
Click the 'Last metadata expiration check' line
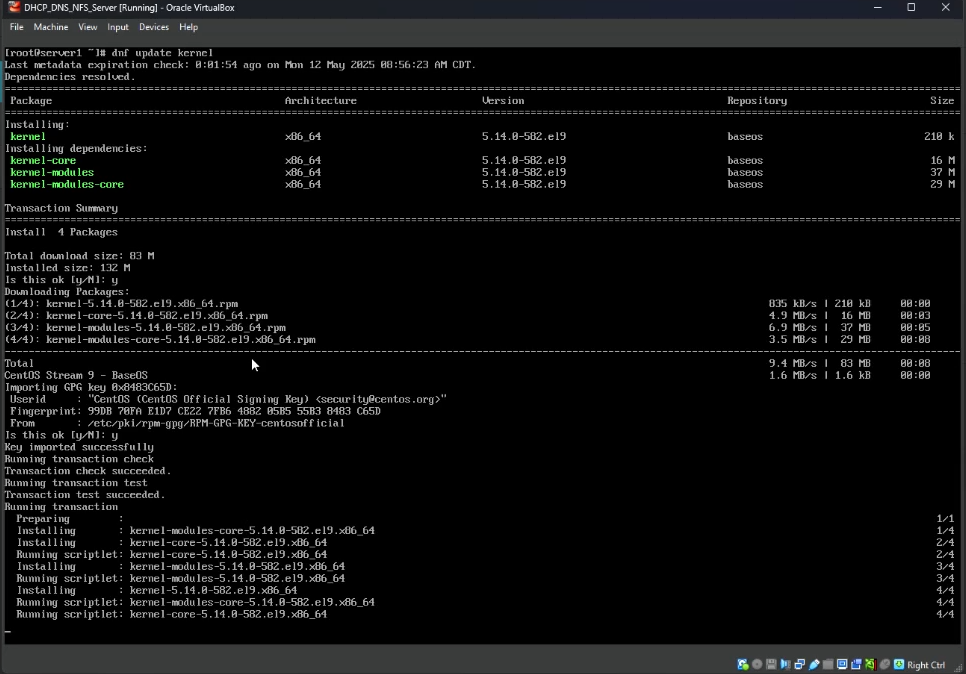pyautogui.click(x=240, y=65)
